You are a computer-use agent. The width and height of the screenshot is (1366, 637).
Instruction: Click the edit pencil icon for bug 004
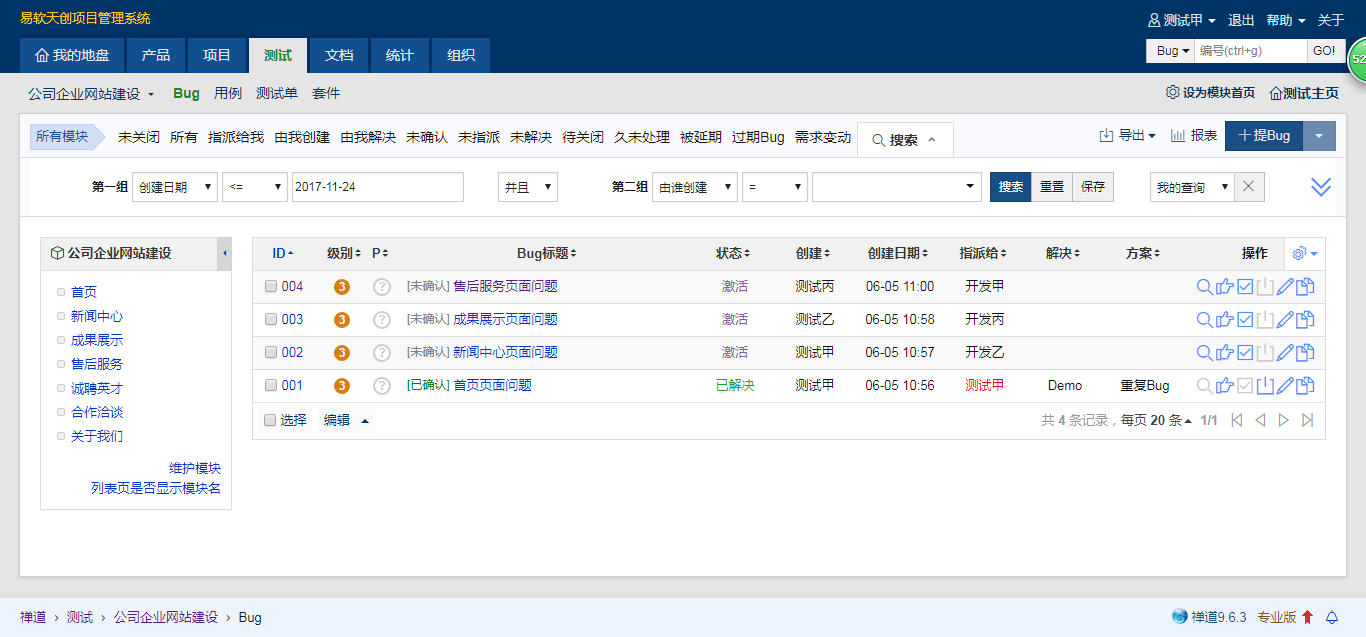click(x=1285, y=287)
